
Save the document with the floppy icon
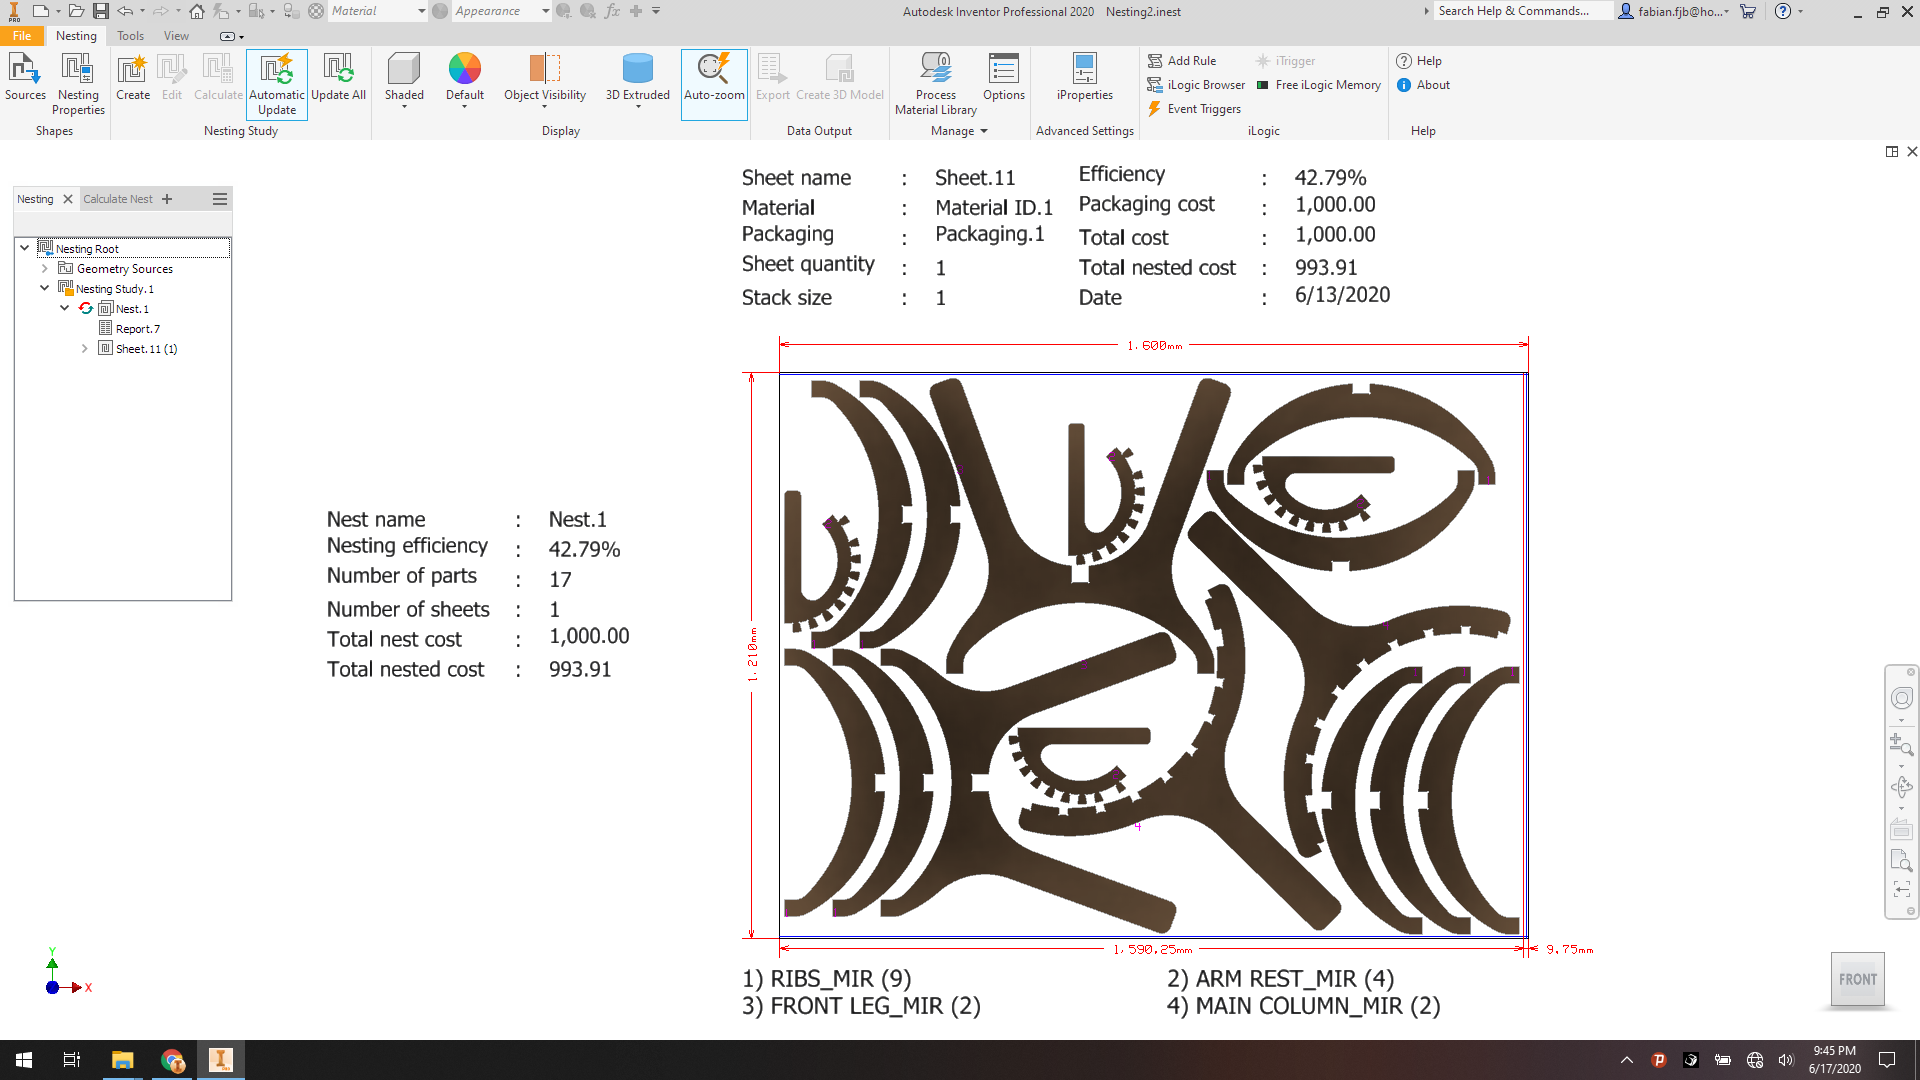(x=100, y=11)
